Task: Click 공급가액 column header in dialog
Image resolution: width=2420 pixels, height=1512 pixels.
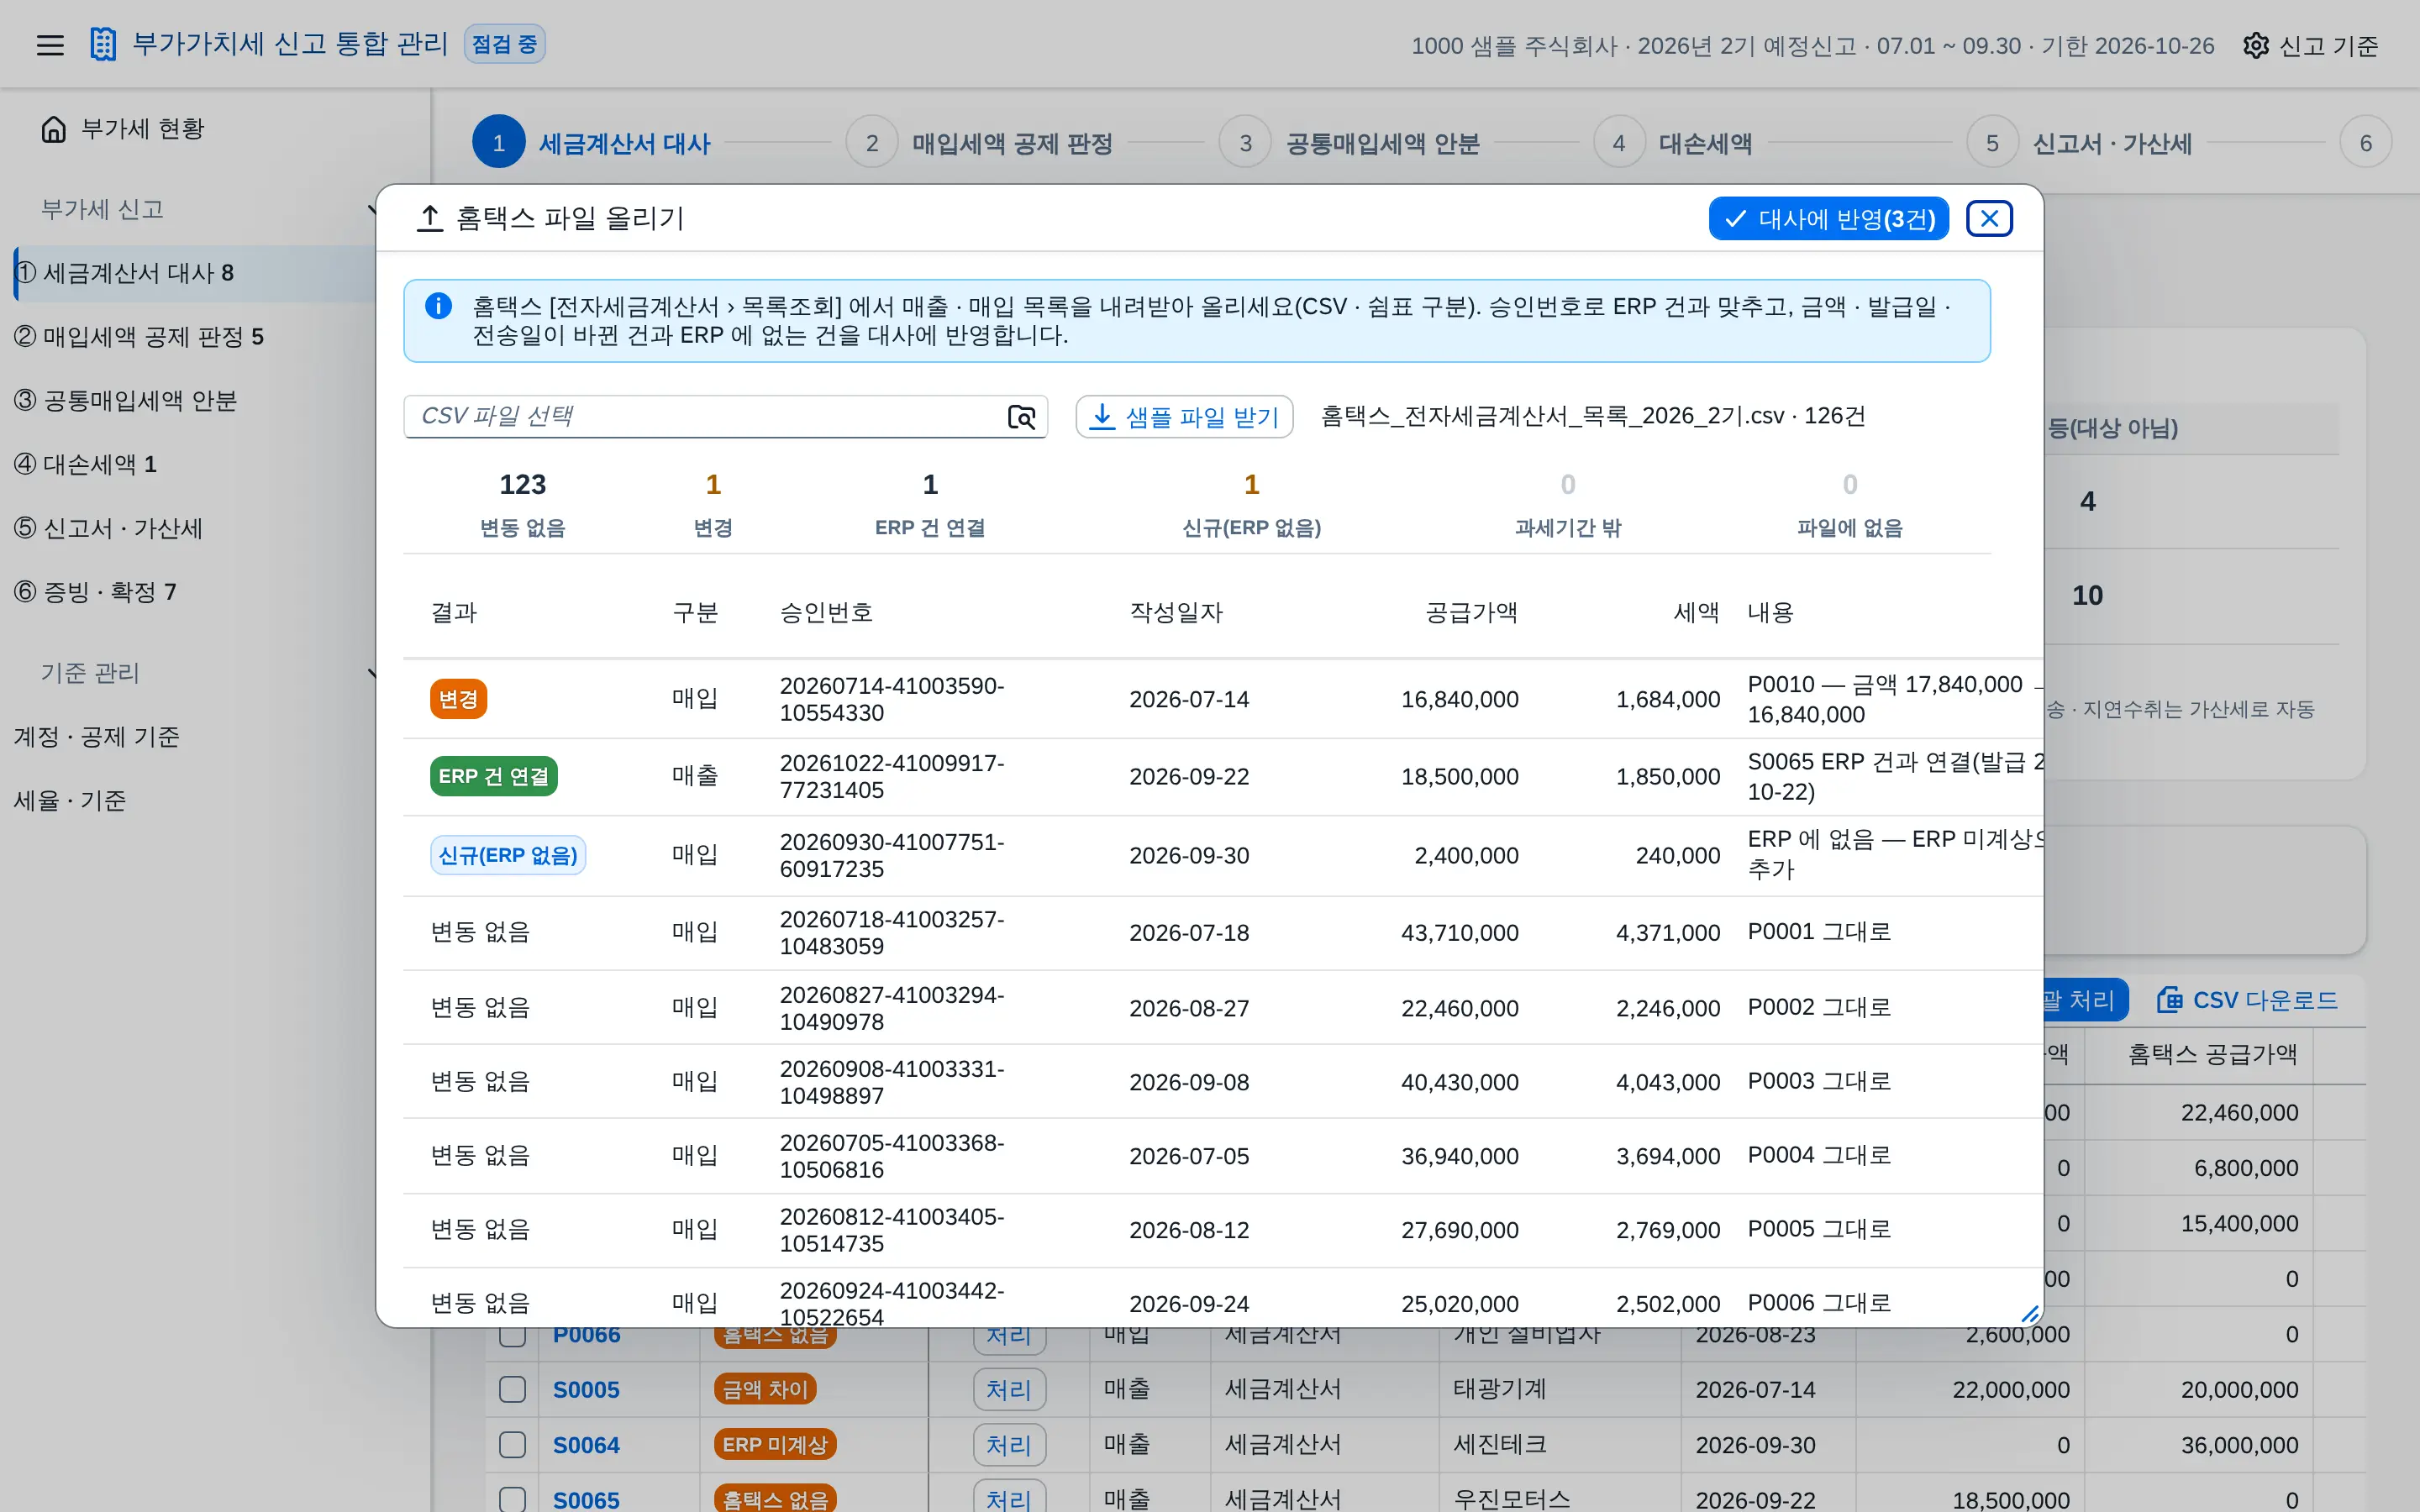Action: point(1471,612)
